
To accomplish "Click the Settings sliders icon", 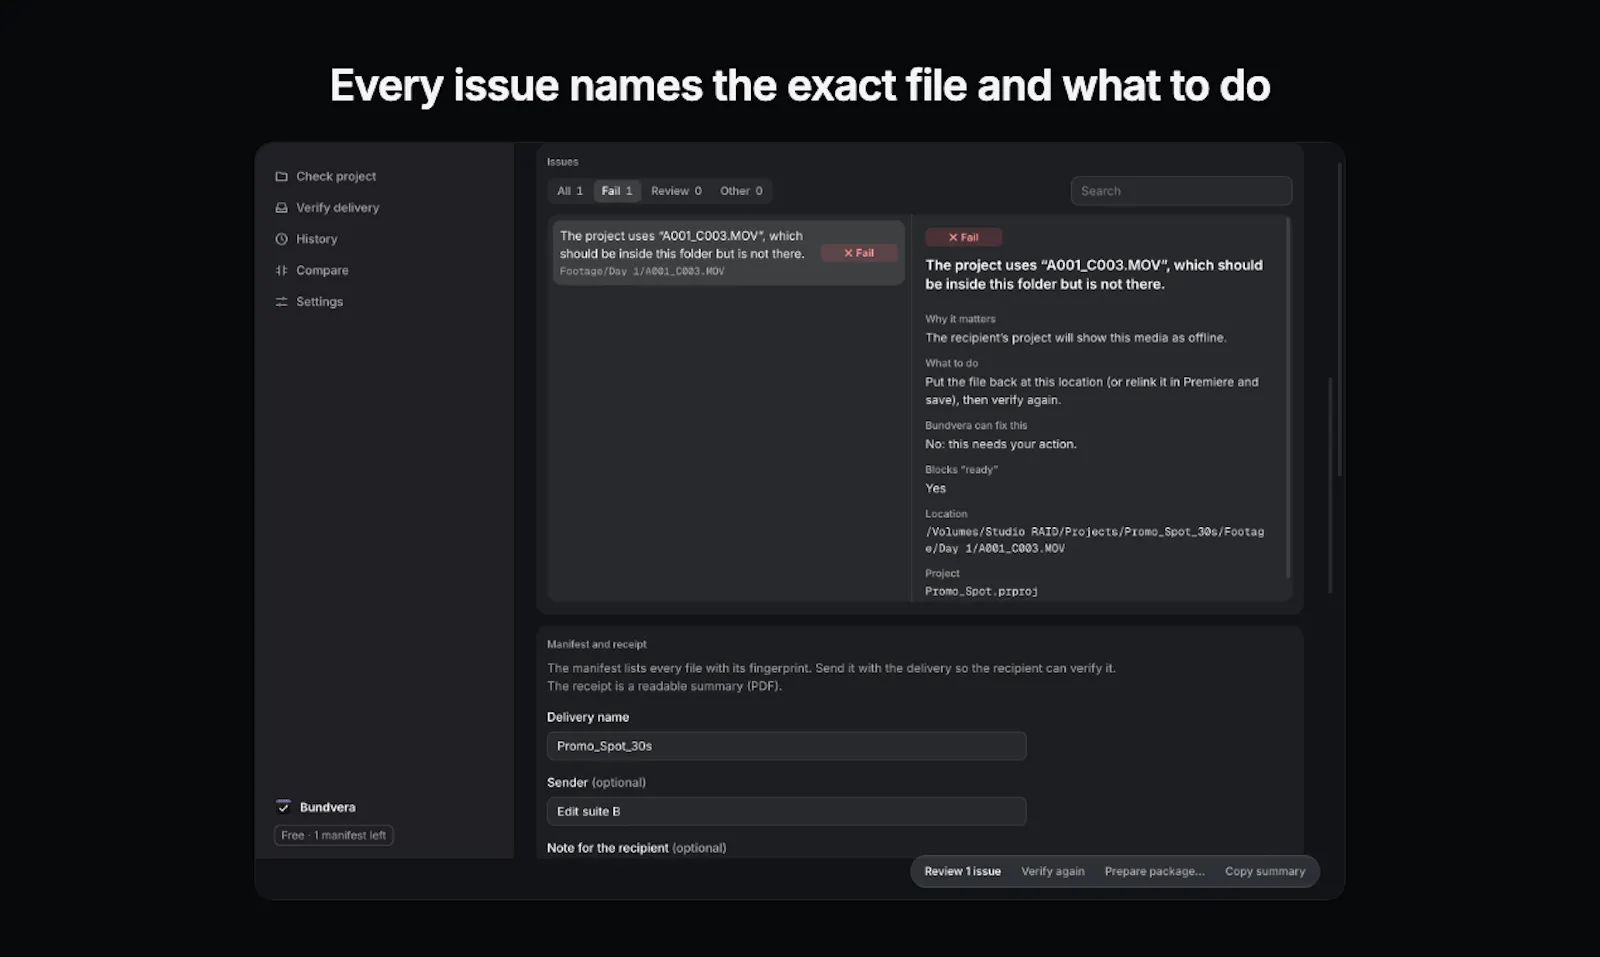I will (281, 302).
